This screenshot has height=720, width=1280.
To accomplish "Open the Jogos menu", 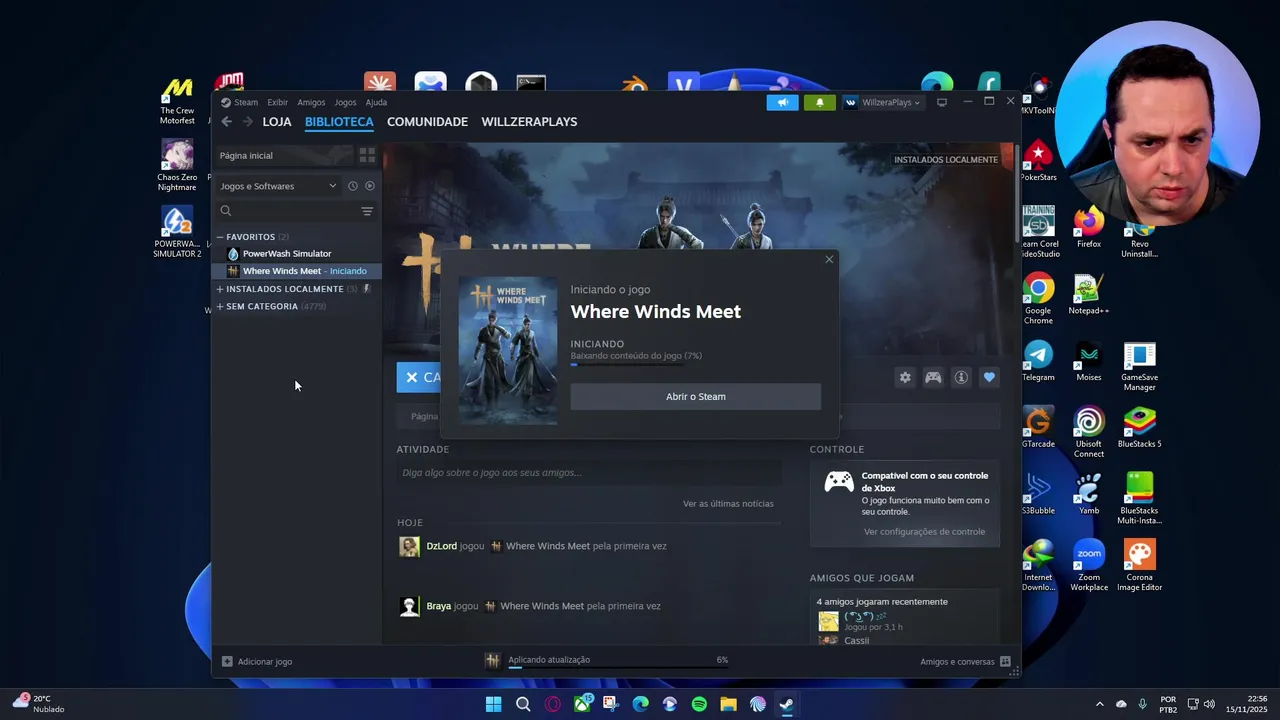I will tap(345, 102).
